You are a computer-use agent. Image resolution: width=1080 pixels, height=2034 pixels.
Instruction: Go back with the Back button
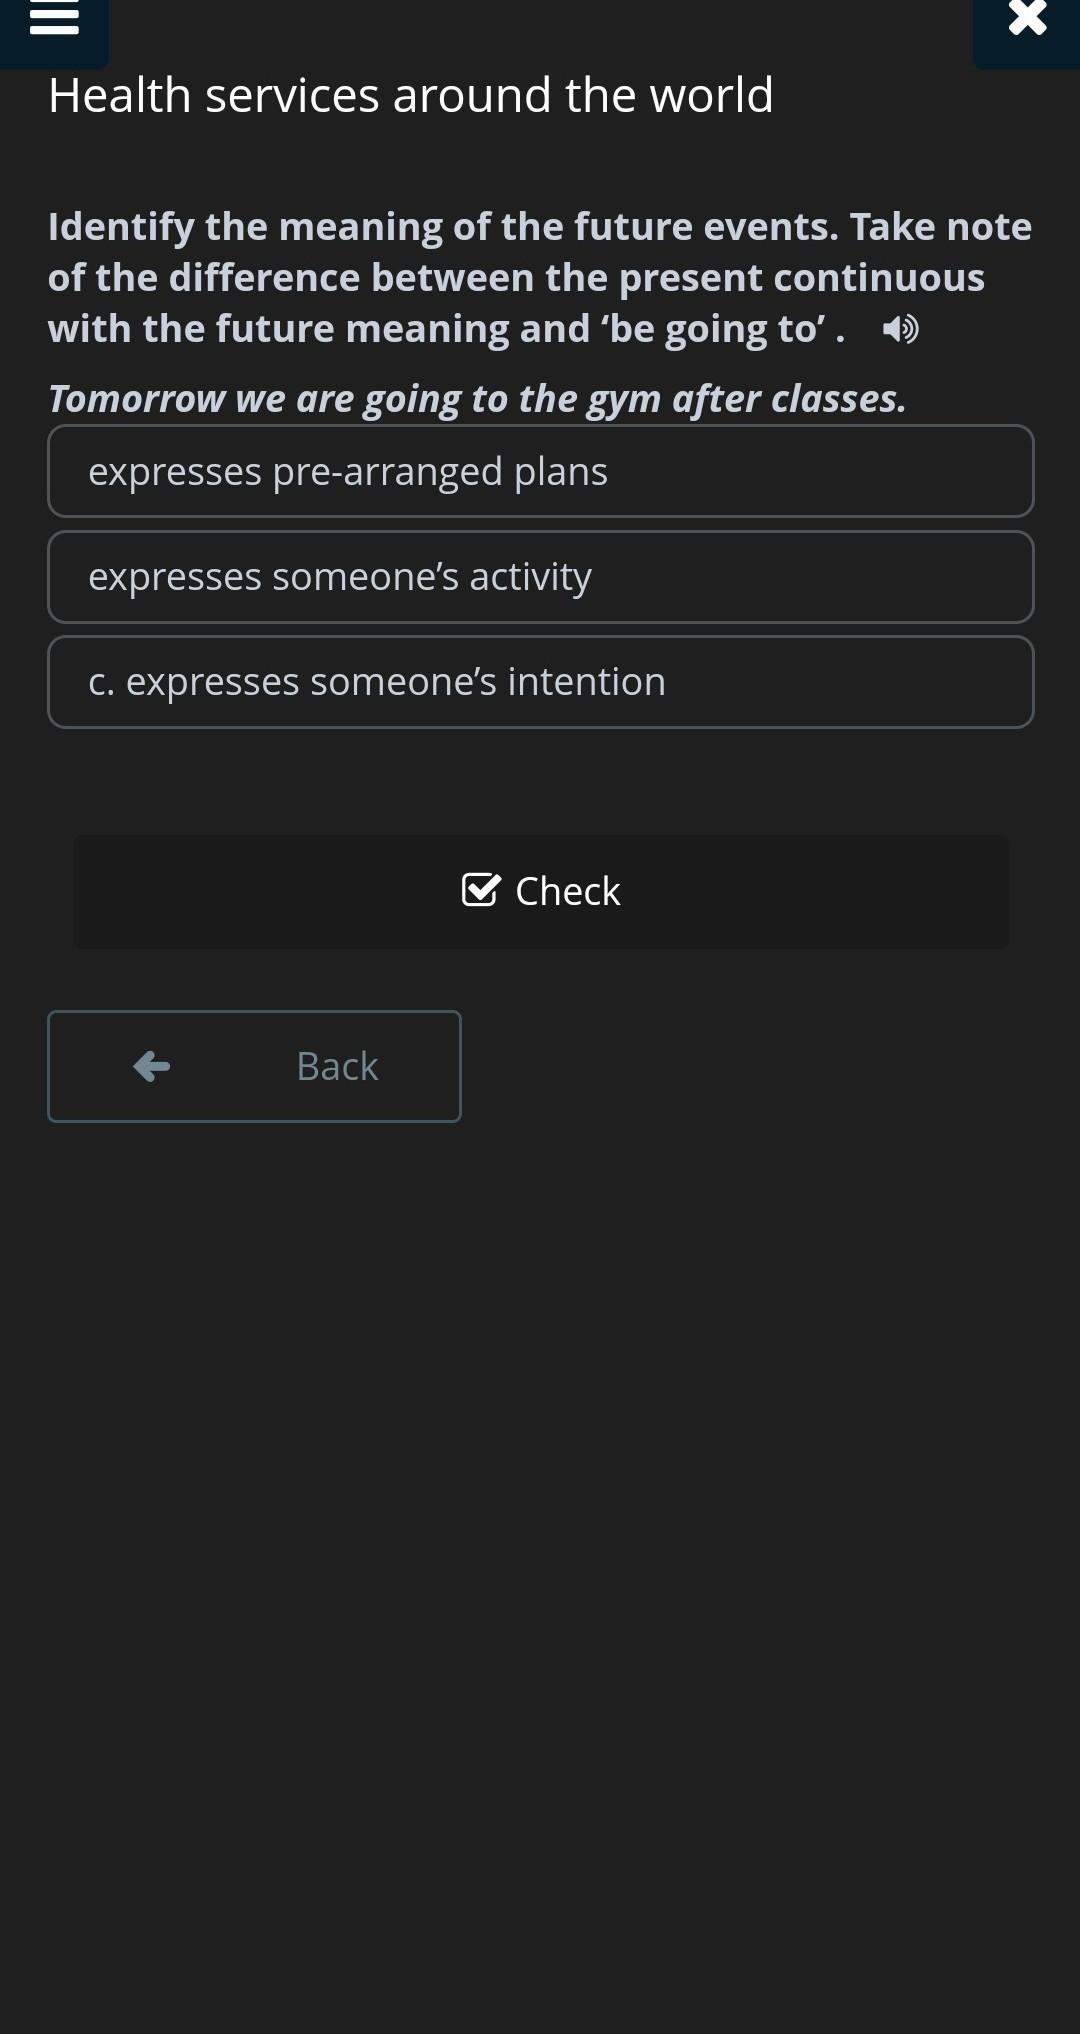(x=254, y=1066)
